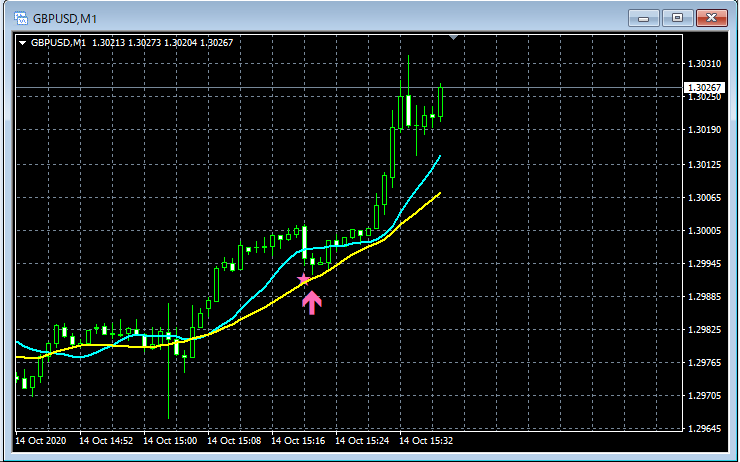Click price level 1.29765 on scale
Viewport: 740px width, 462px height.
point(705,363)
